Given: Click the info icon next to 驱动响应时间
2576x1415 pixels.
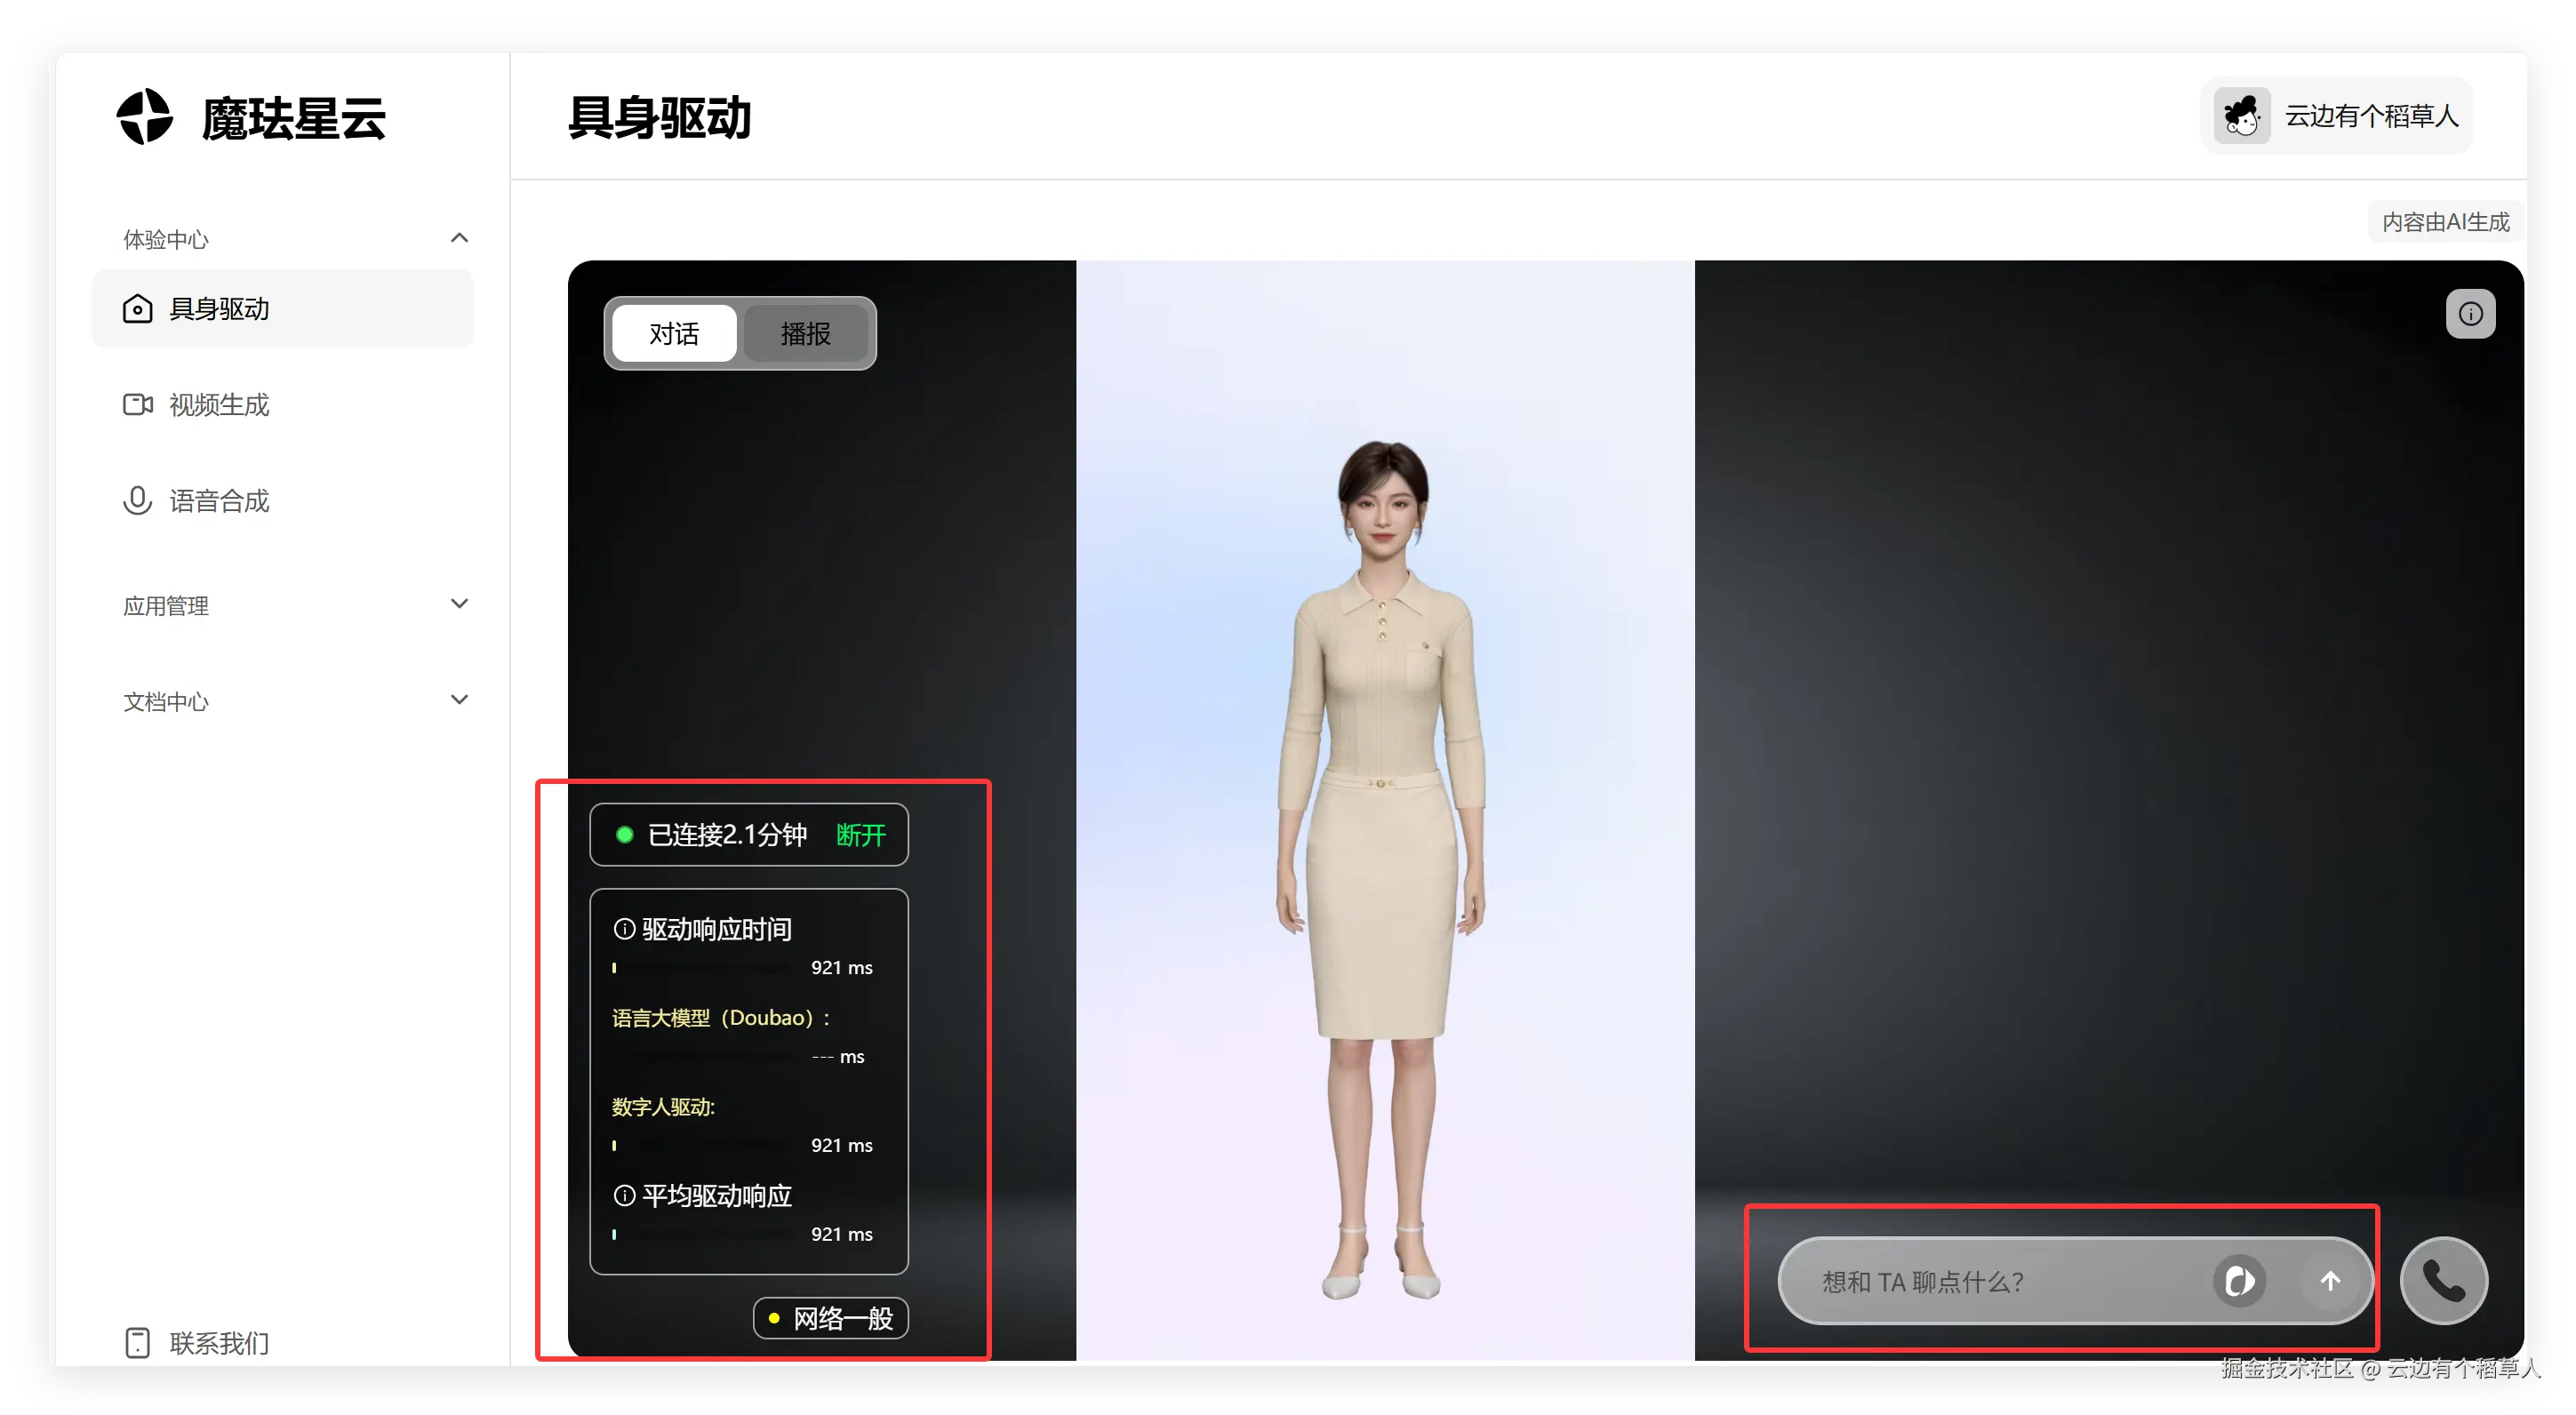Looking at the screenshot, I should [624, 929].
